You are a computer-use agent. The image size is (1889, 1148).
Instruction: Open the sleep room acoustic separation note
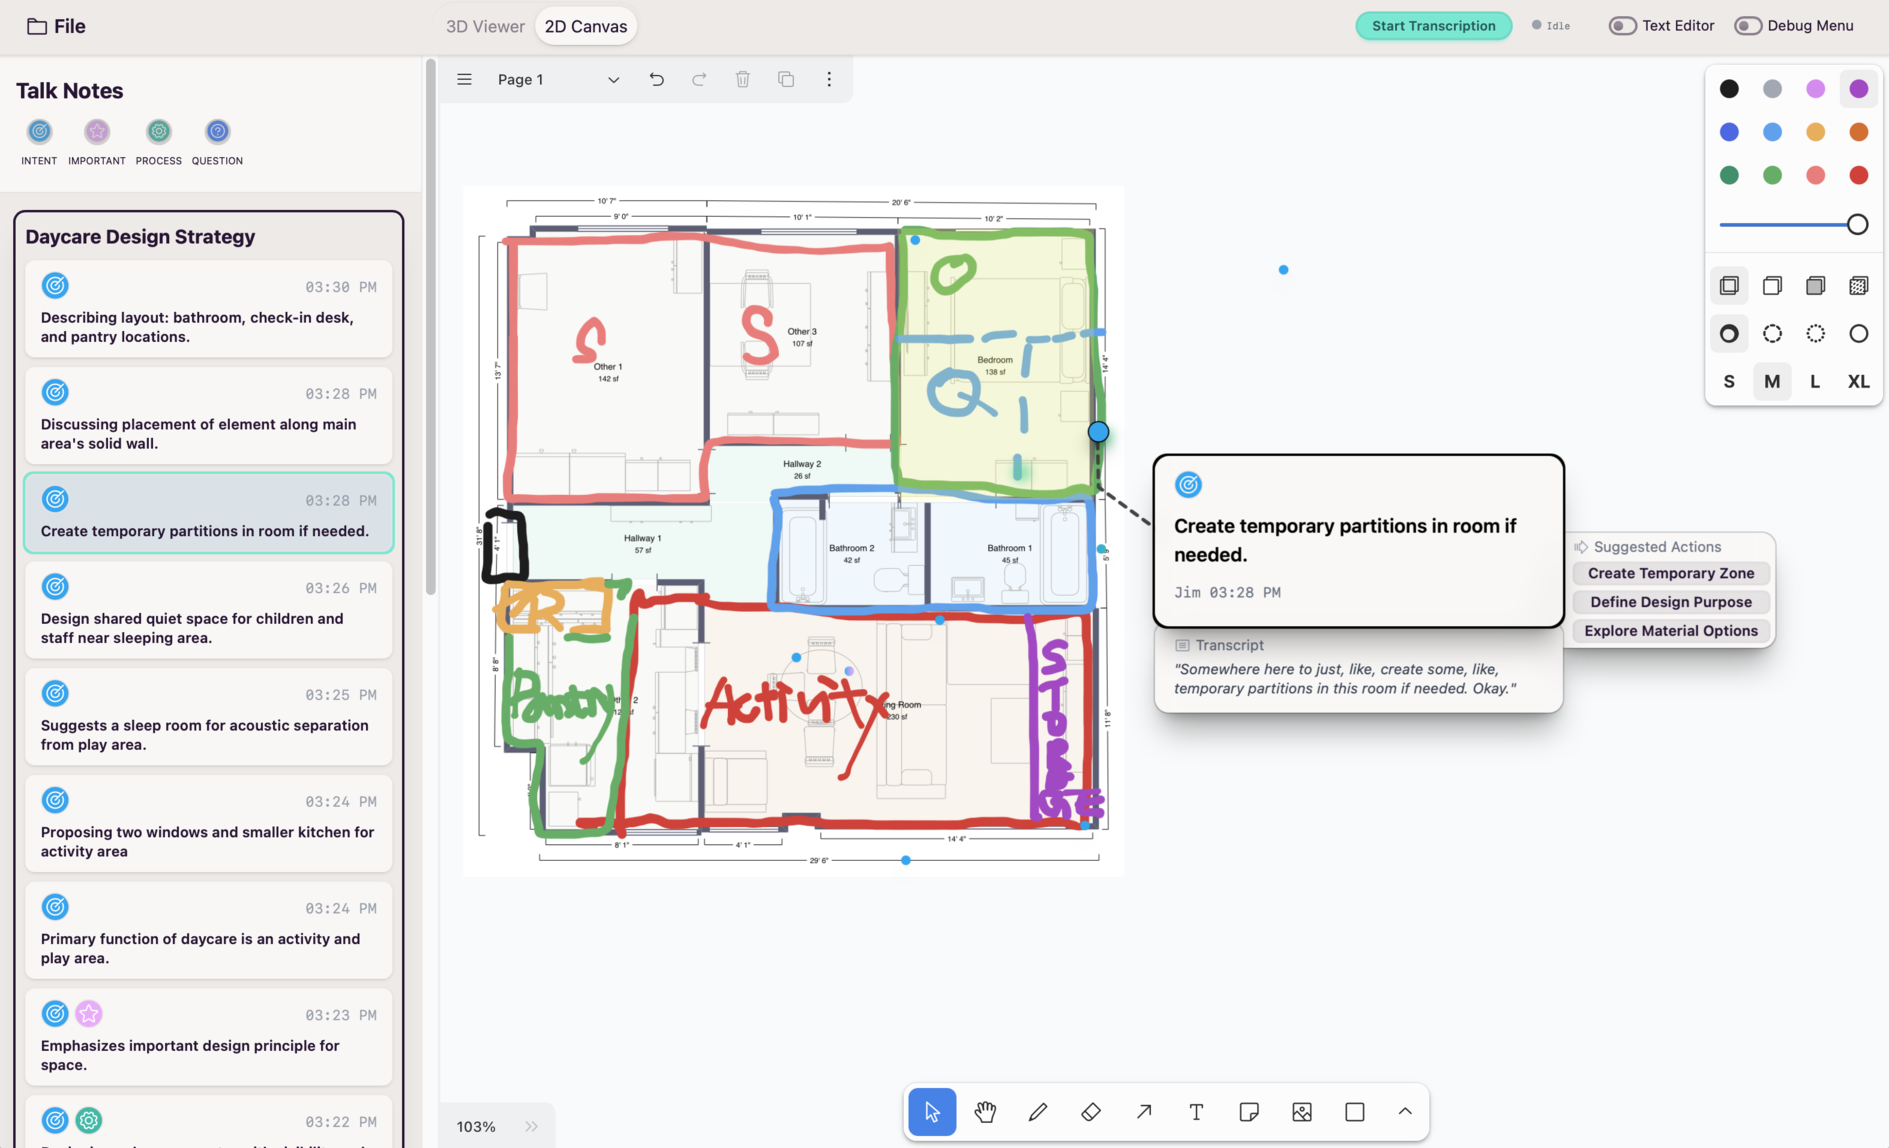209,718
